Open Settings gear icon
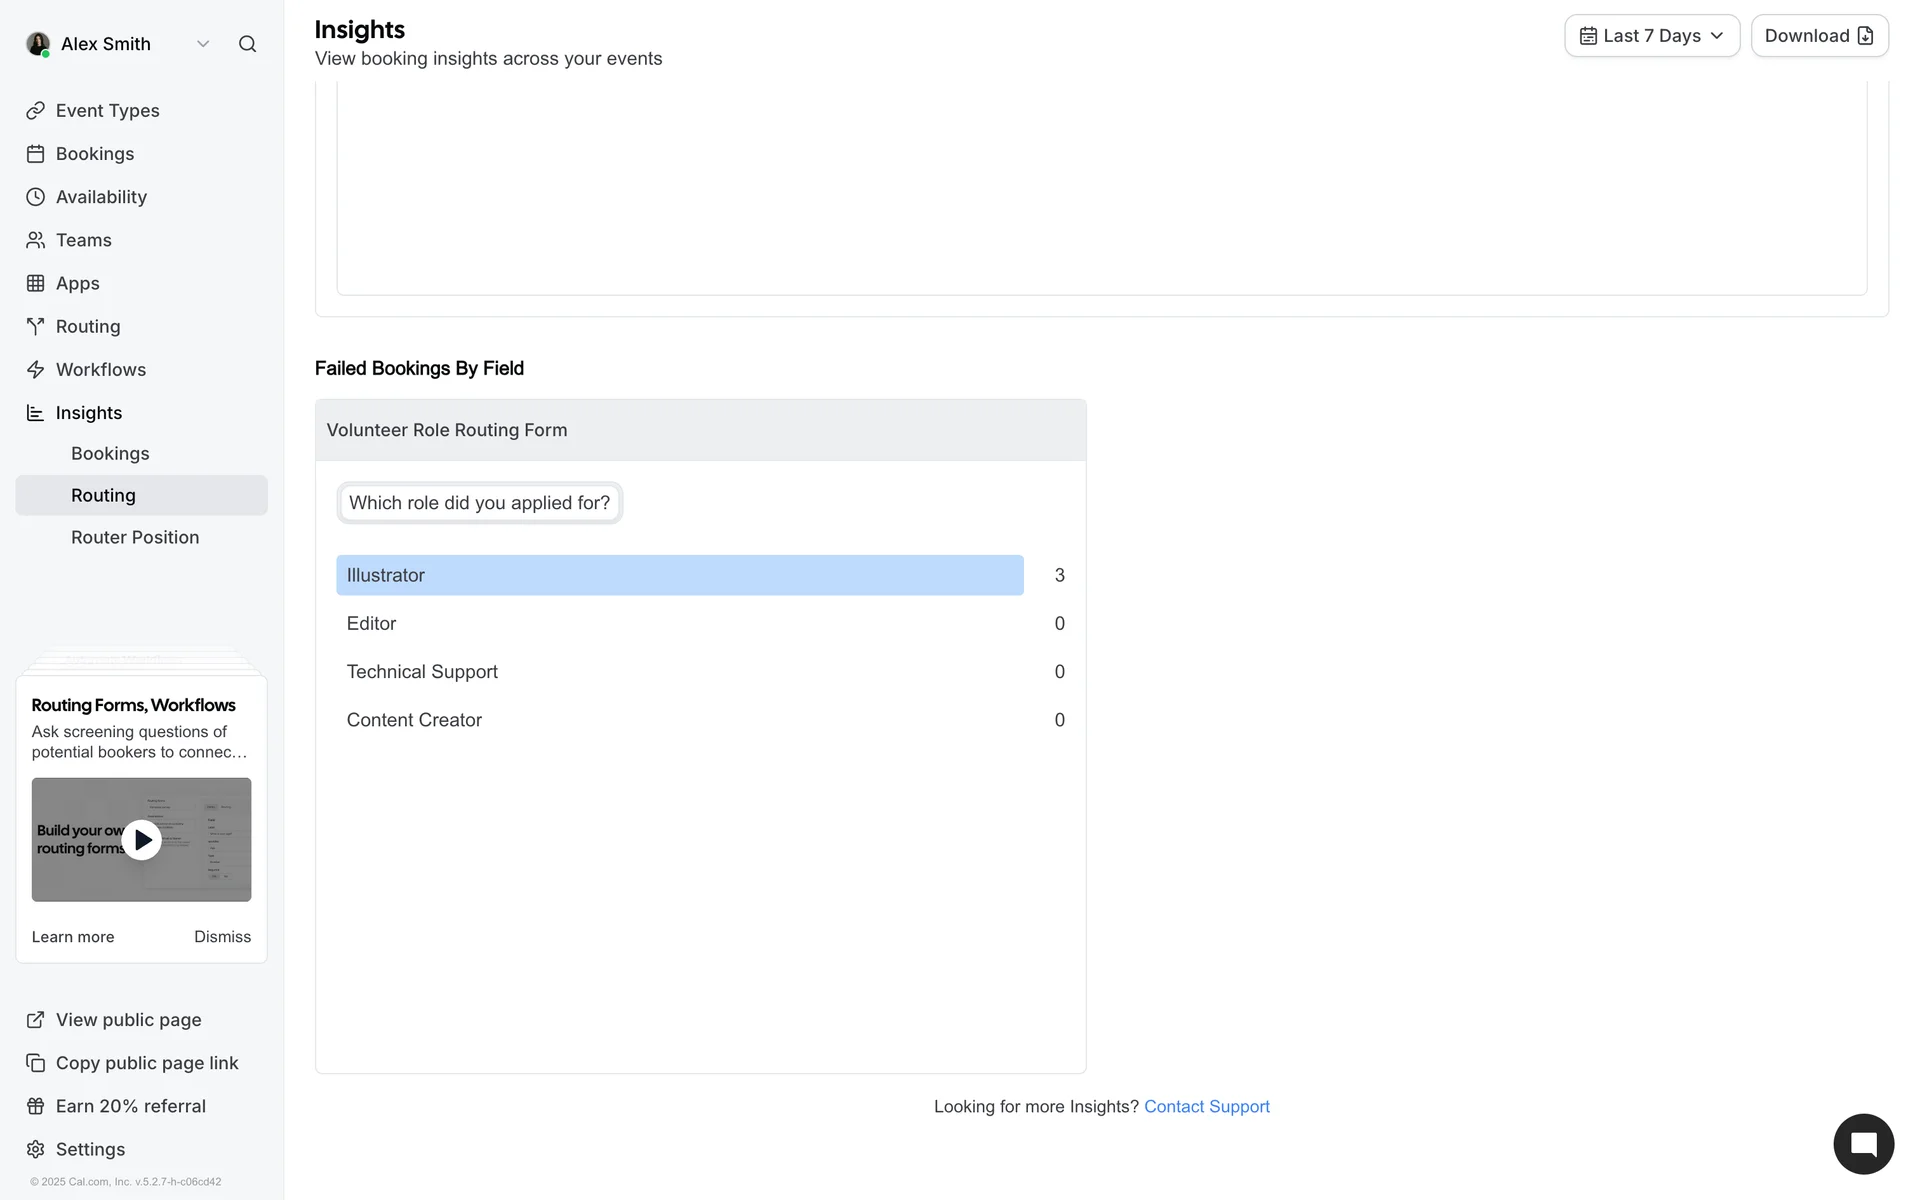The width and height of the screenshot is (1920, 1200). 36,1149
